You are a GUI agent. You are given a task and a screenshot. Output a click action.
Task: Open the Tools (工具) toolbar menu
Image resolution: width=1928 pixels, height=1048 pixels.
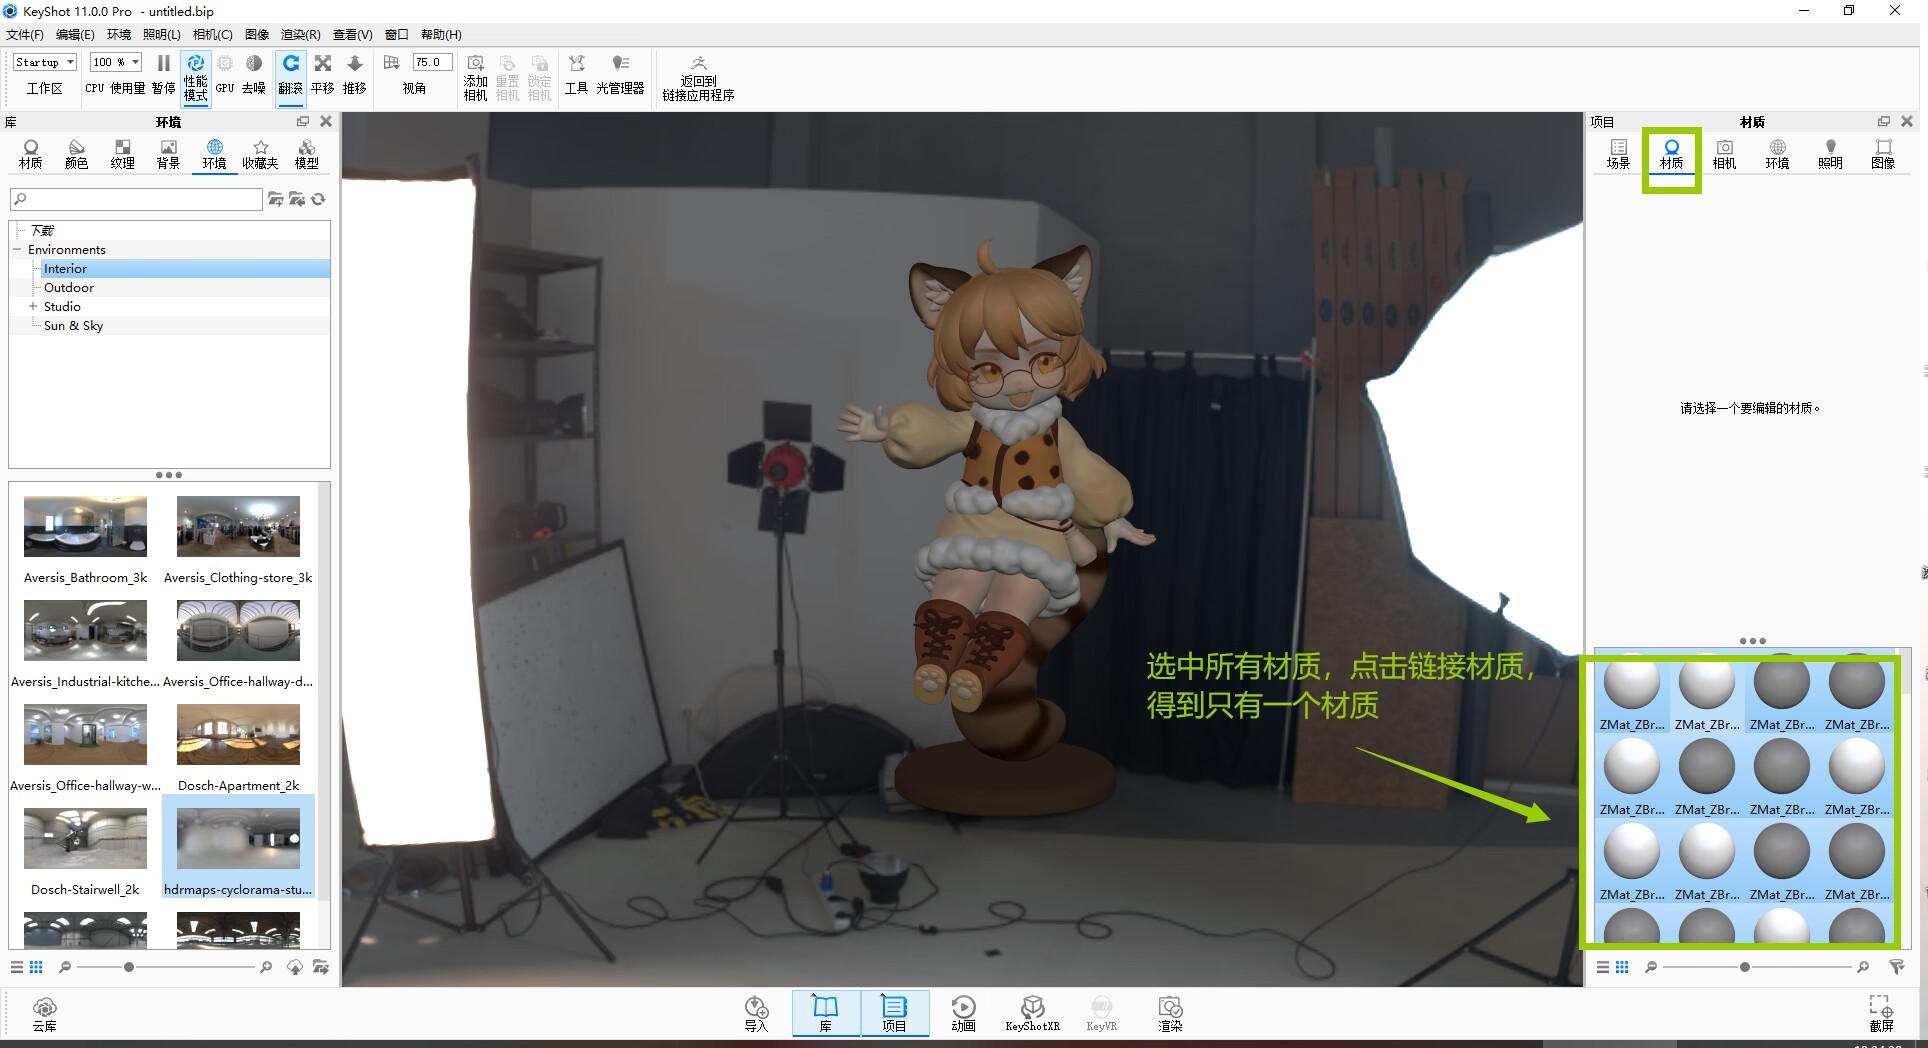[576, 75]
